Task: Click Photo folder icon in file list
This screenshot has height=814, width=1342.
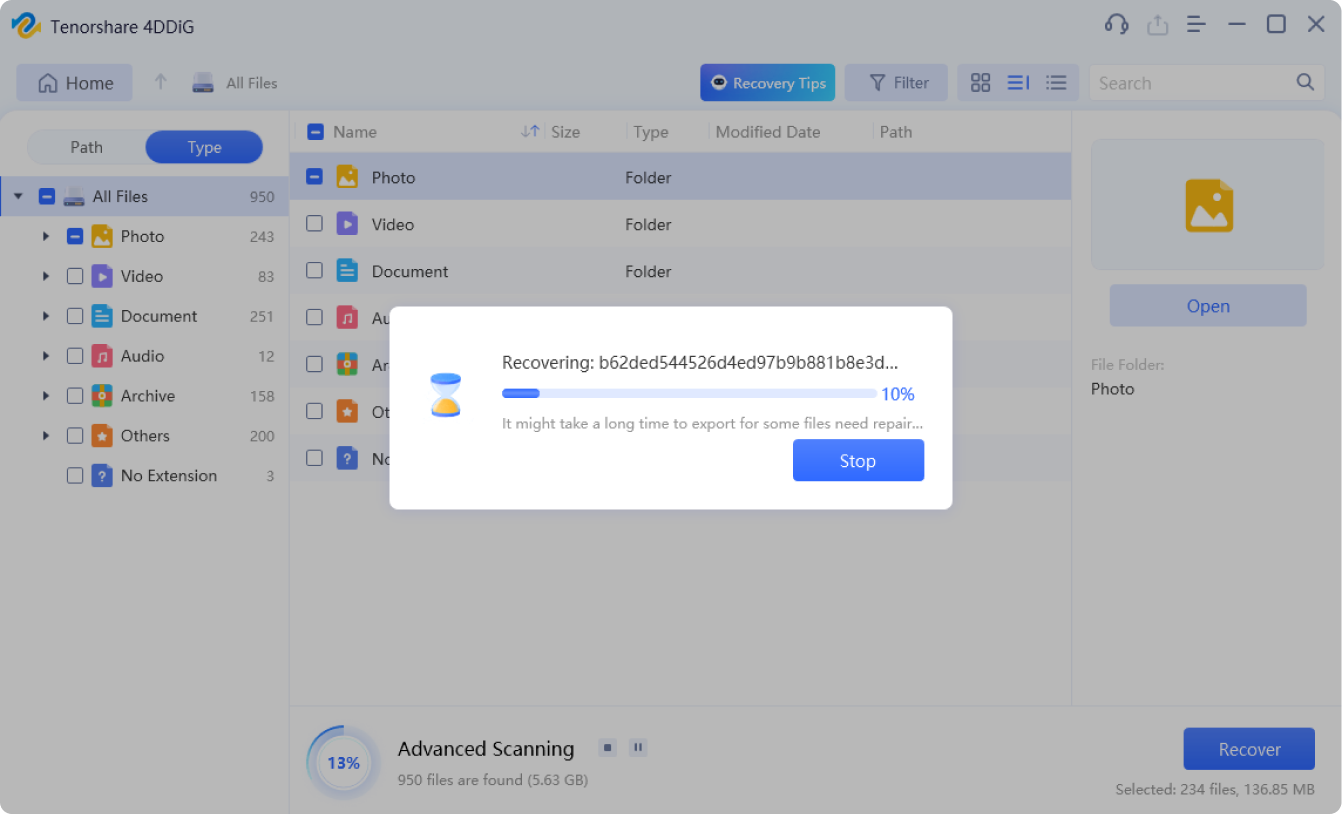Action: click(347, 177)
